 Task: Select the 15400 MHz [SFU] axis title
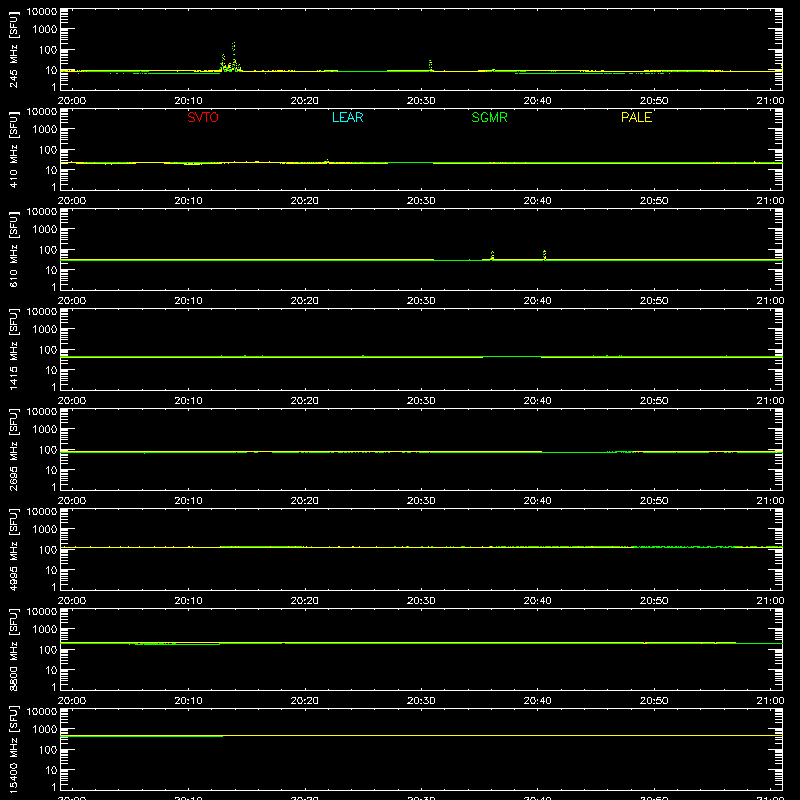tap(14, 749)
